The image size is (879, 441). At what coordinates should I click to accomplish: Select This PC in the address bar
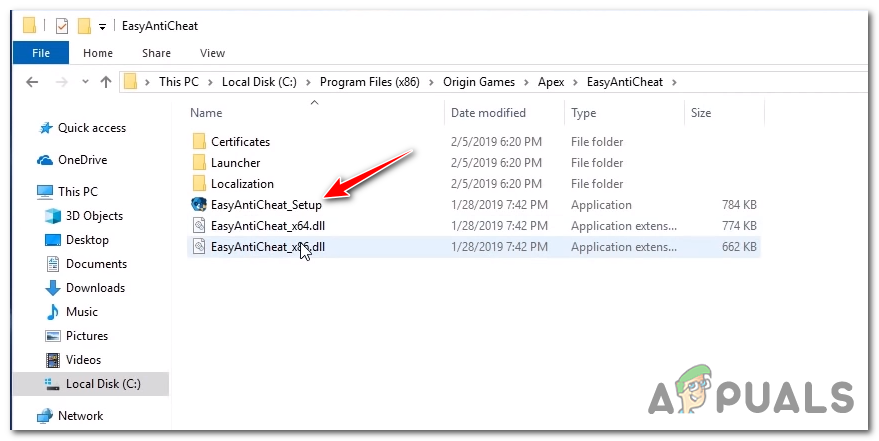point(179,82)
